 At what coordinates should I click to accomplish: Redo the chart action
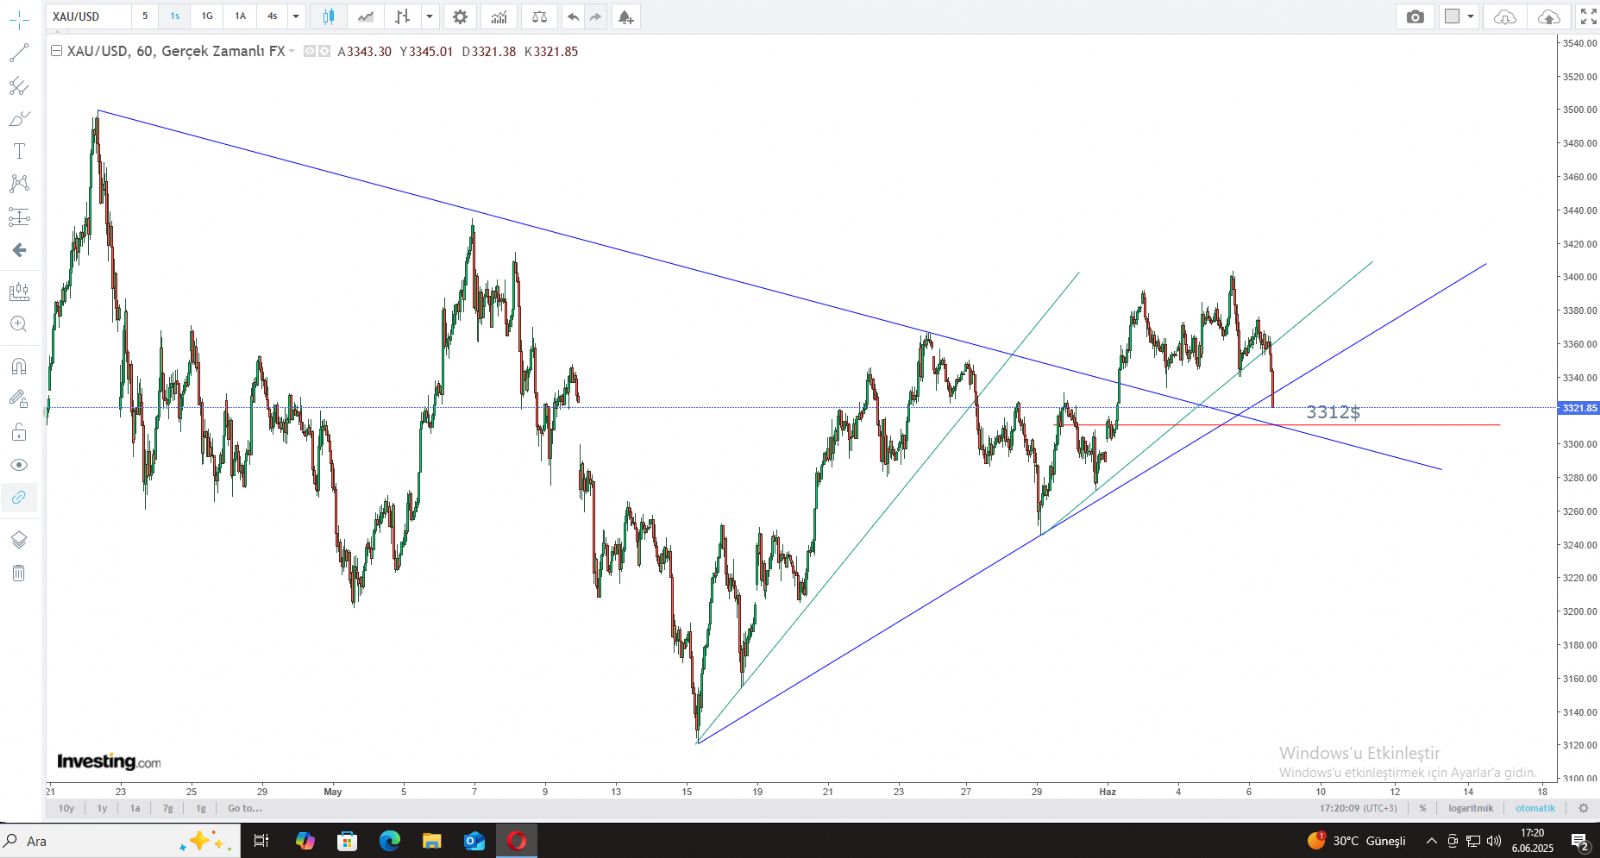pos(596,16)
